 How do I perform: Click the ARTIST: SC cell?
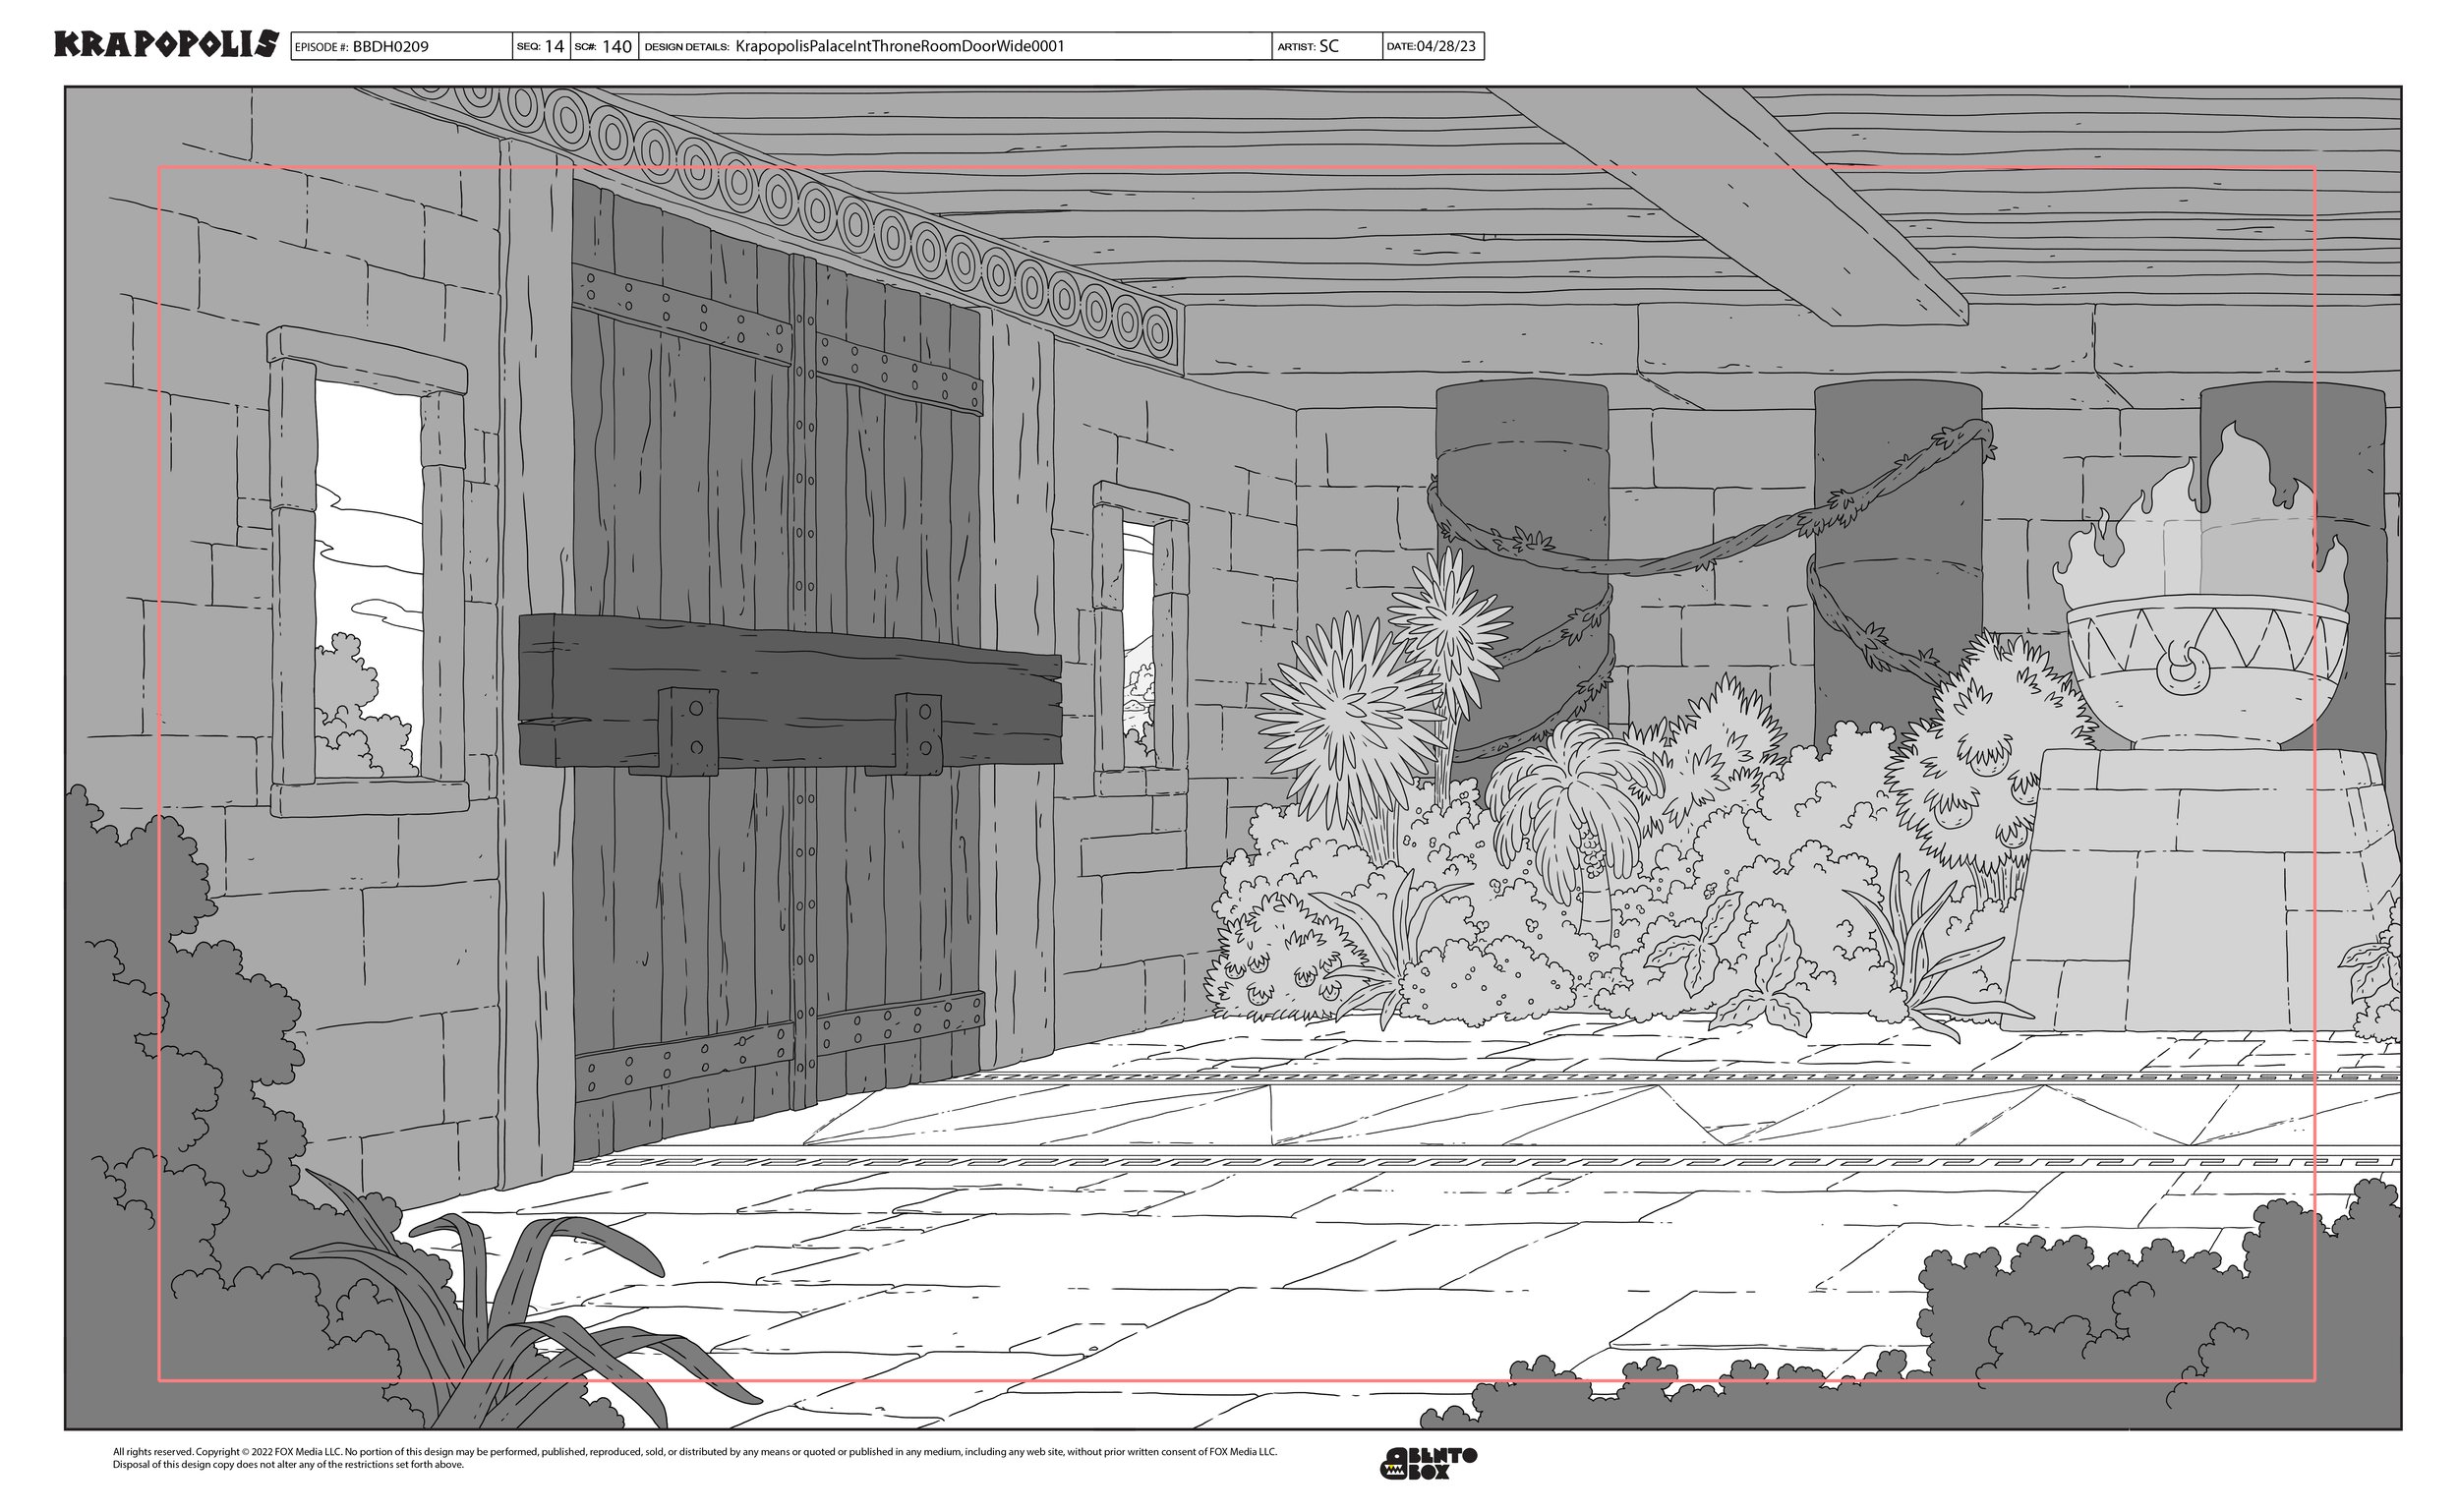pos(1326,46)
